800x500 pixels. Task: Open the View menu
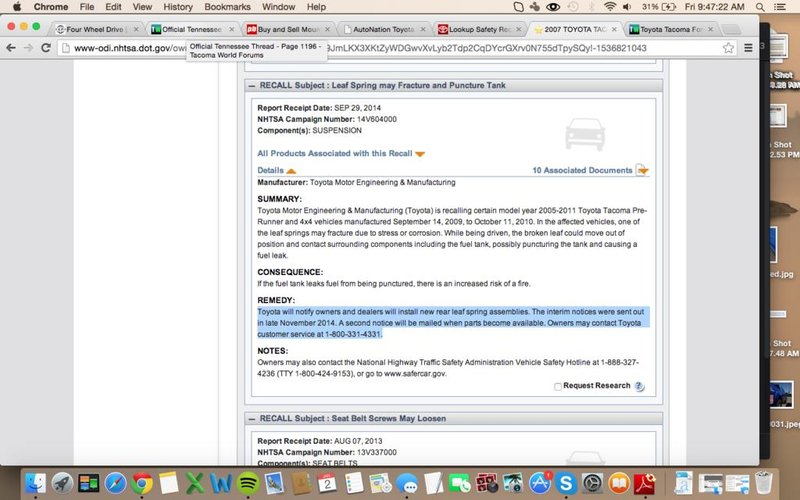click(142, 7)
